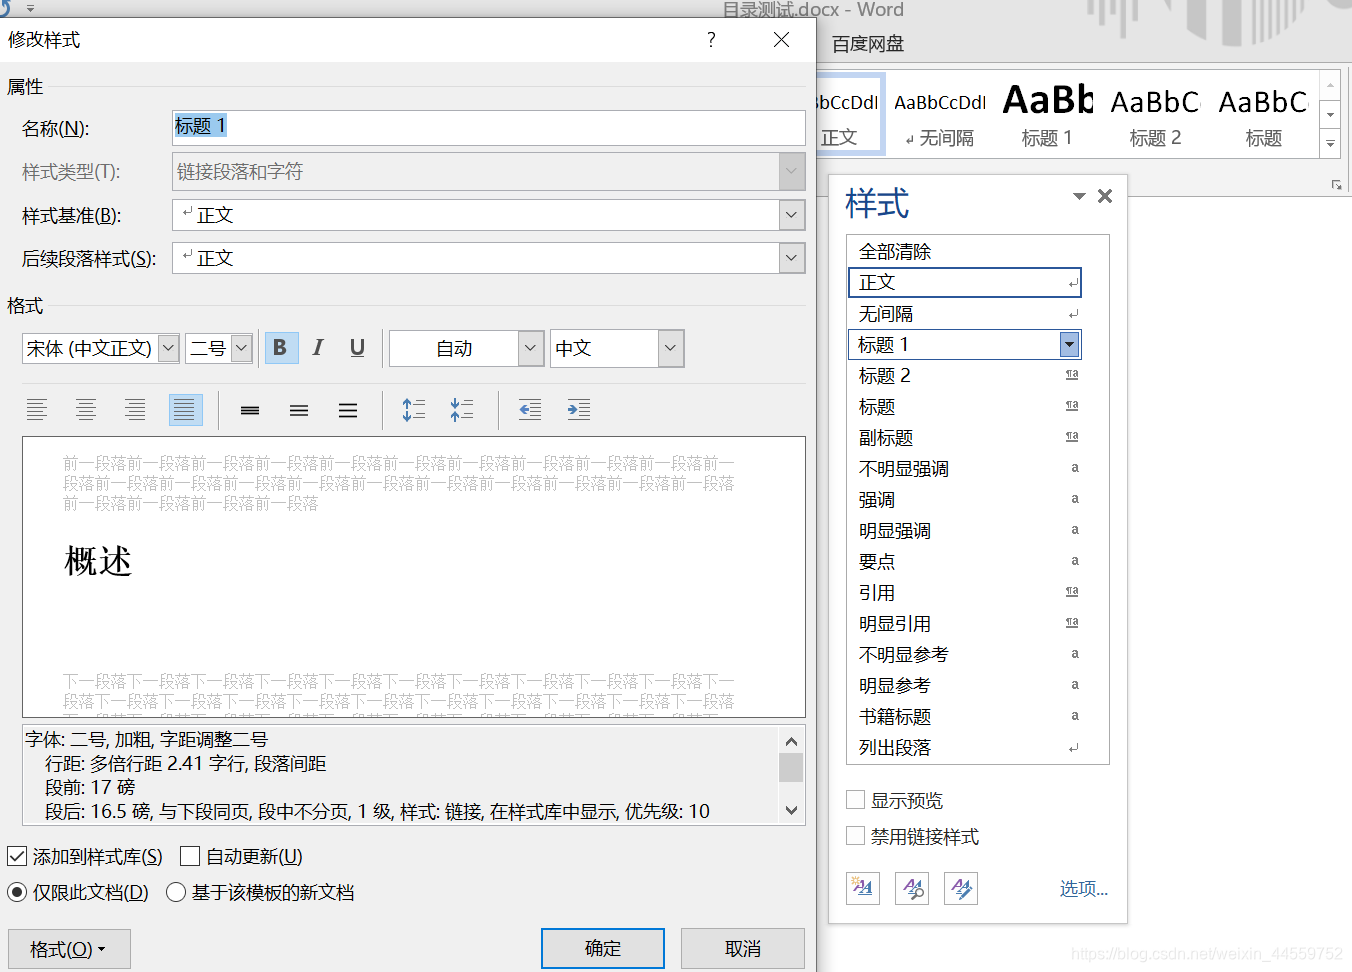This screenshot has height=972, width=1352.
Task: Enable Show Preview in Styles pane
Action: pos(856,800)
